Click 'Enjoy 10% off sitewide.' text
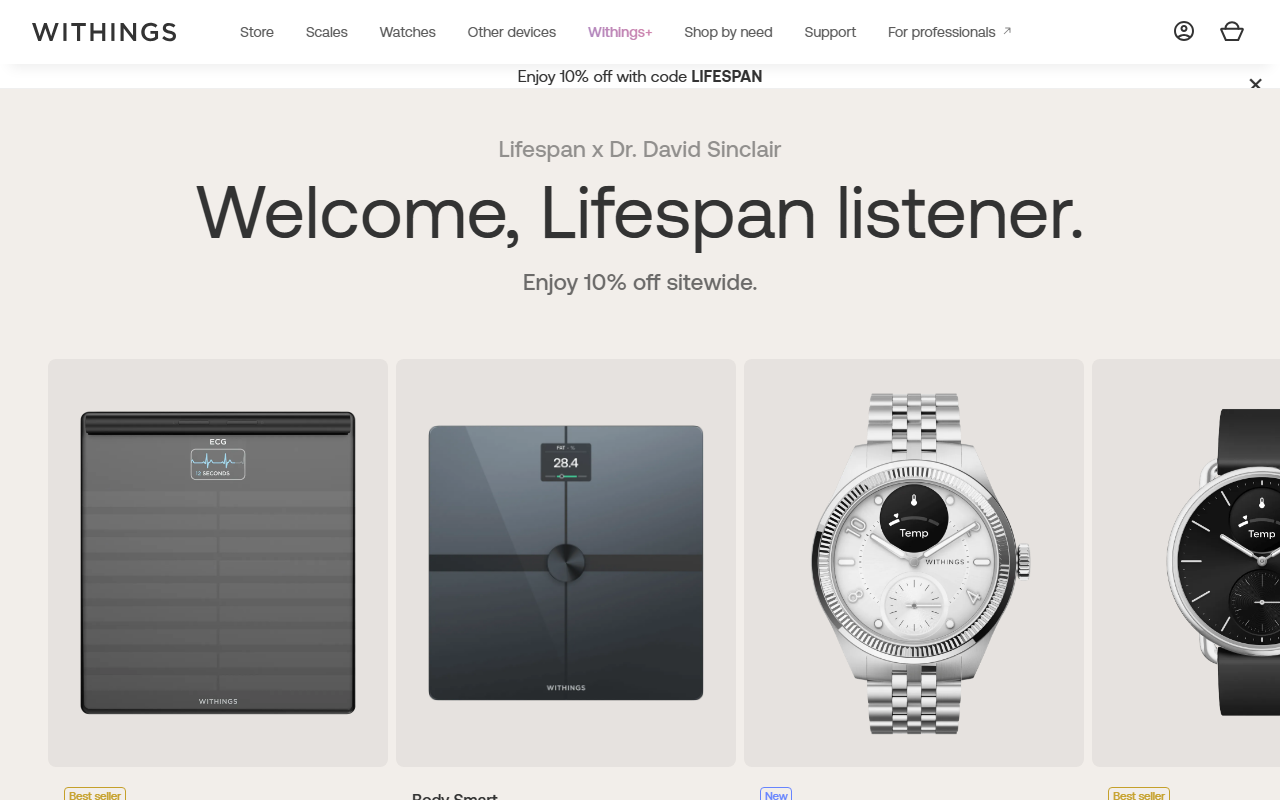Screen dimensions: 1280x800 [x=640, y=282]
